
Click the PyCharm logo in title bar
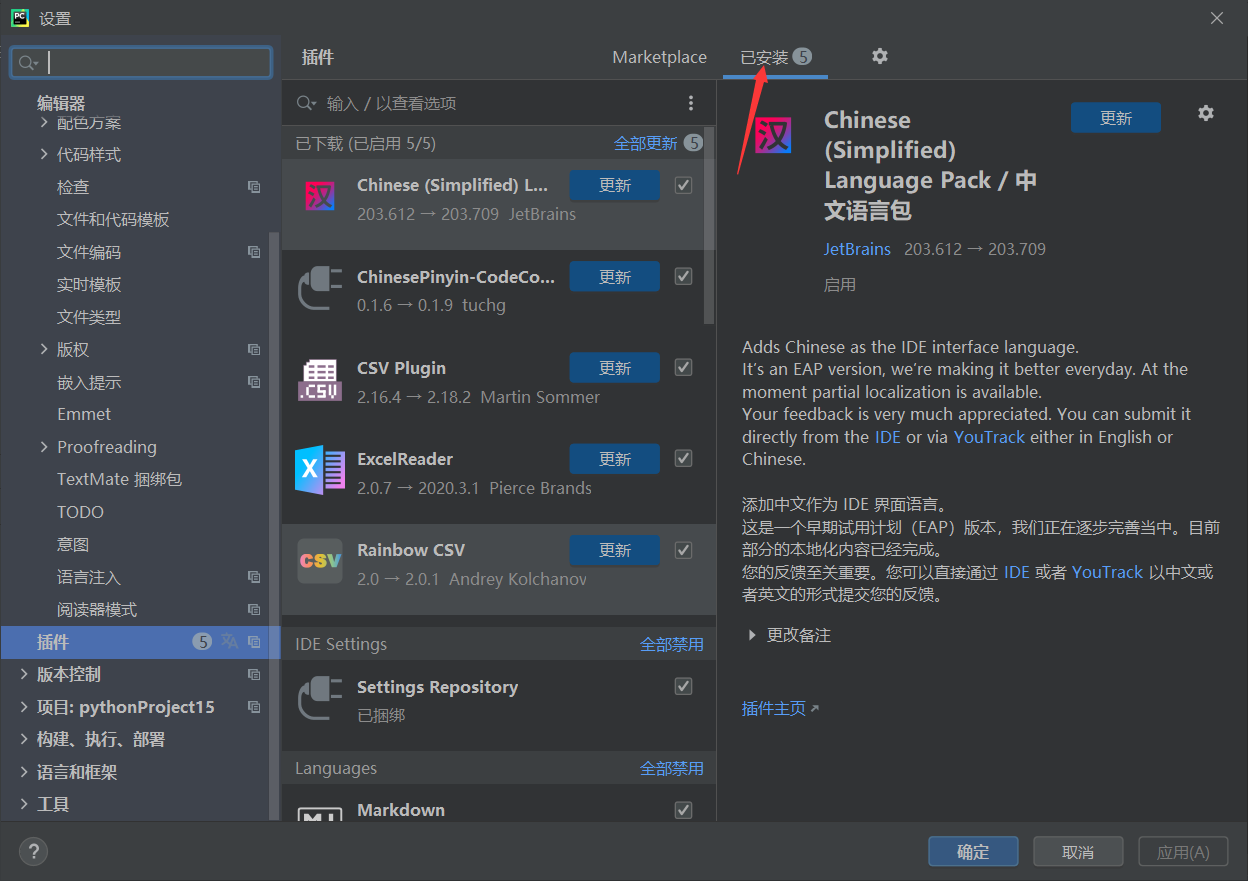19,18
